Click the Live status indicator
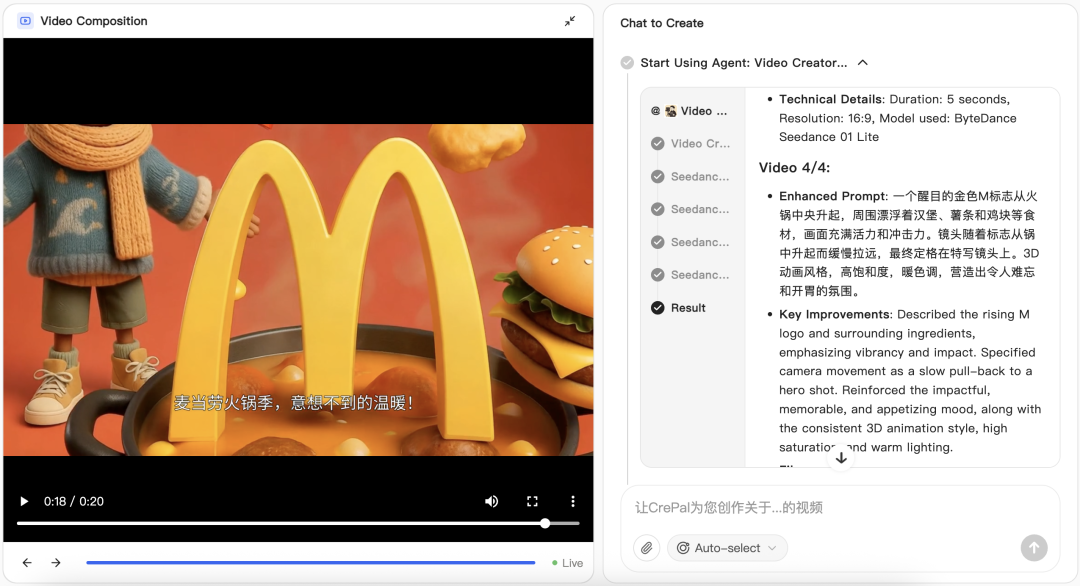Screen dimensions: 1080x586 568,563
